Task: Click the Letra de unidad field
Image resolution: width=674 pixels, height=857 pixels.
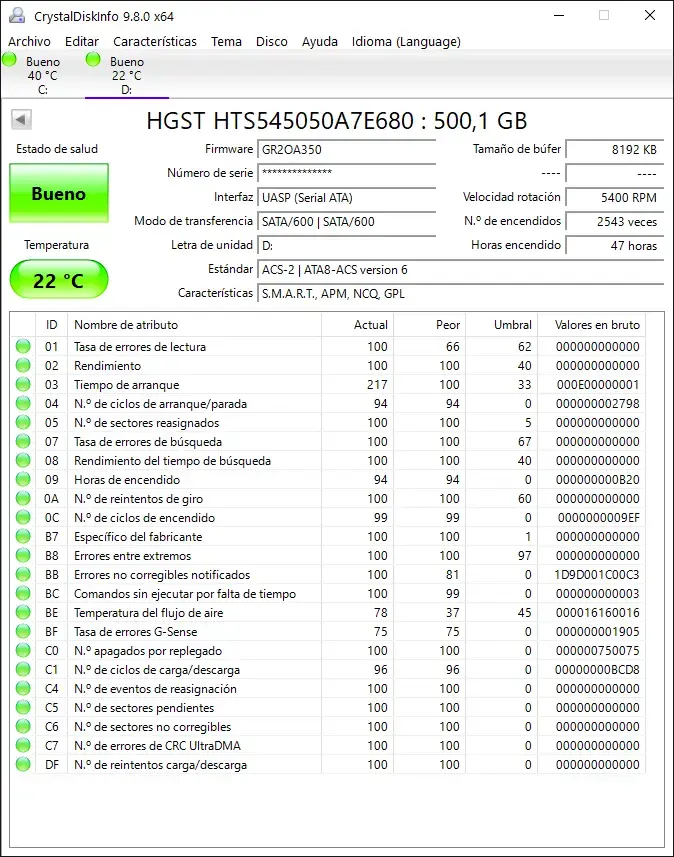Action: tap(347, 245)
